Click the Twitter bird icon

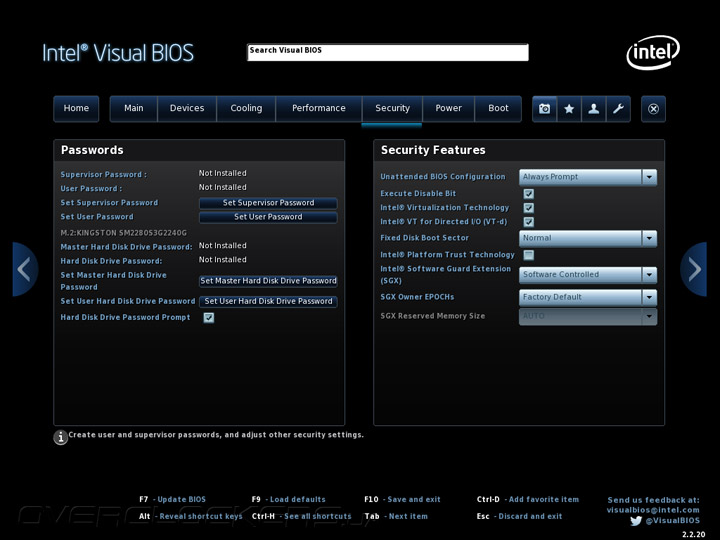[x=636, y=521]
